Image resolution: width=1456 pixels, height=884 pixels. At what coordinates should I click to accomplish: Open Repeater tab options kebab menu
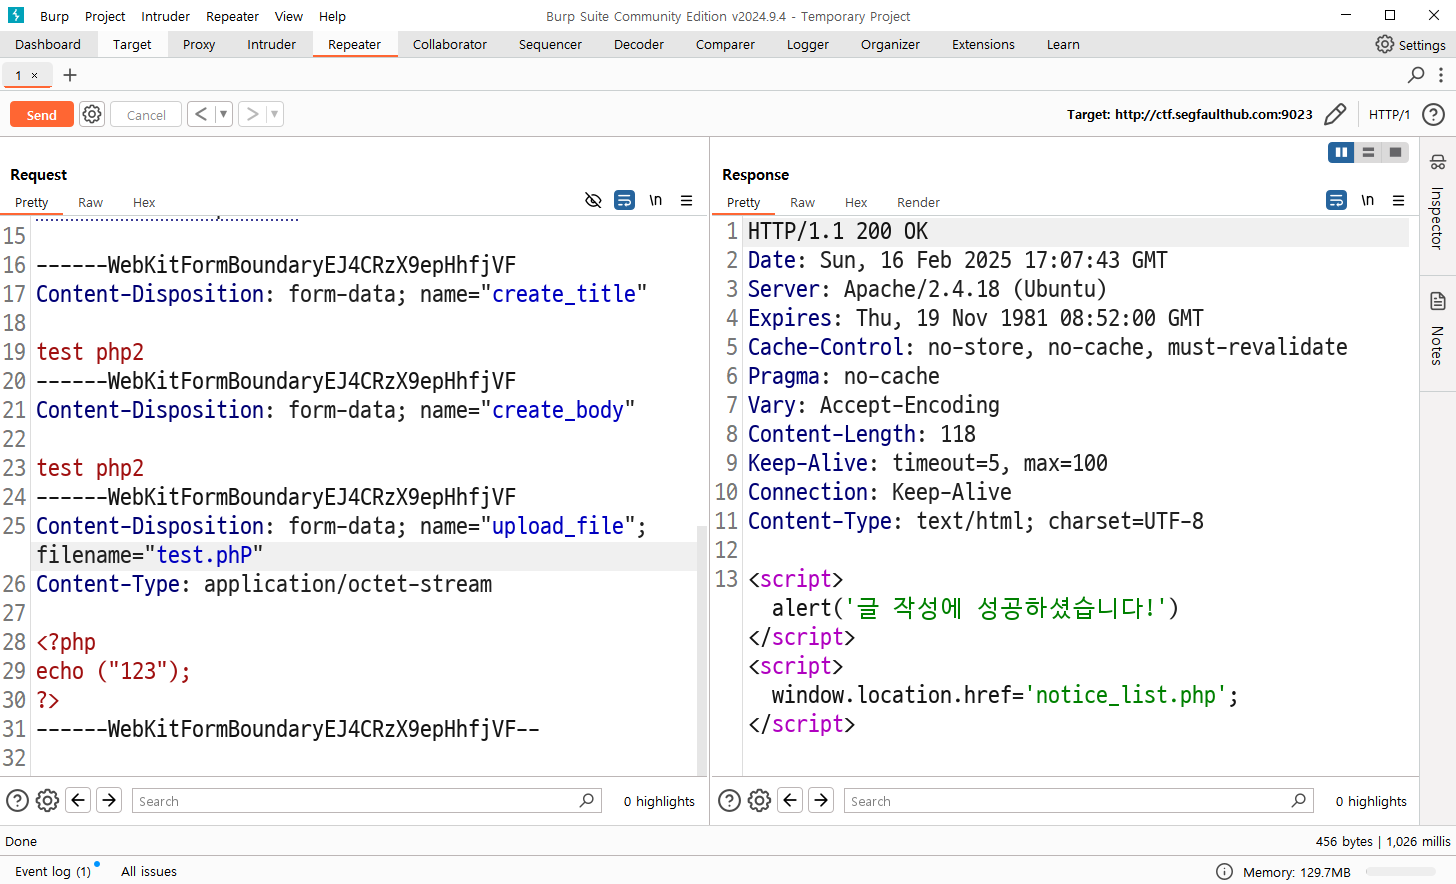pos(1440,75)
